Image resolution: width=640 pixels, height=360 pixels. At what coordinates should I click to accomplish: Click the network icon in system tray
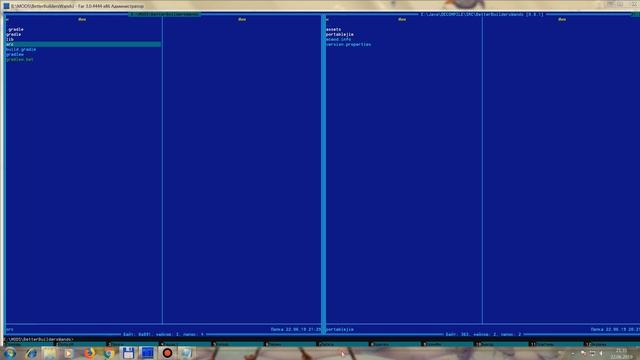coord(592,353)
